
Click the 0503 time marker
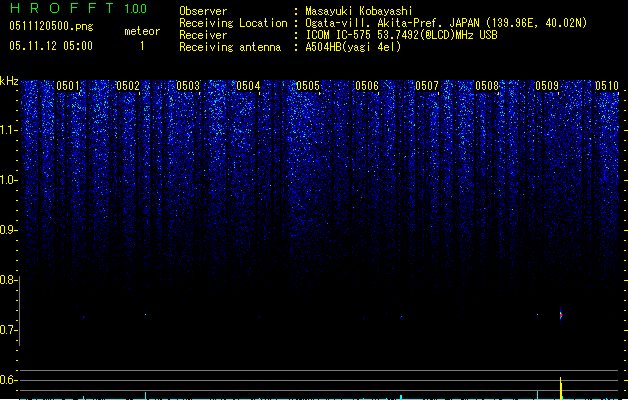coord(188,85)
